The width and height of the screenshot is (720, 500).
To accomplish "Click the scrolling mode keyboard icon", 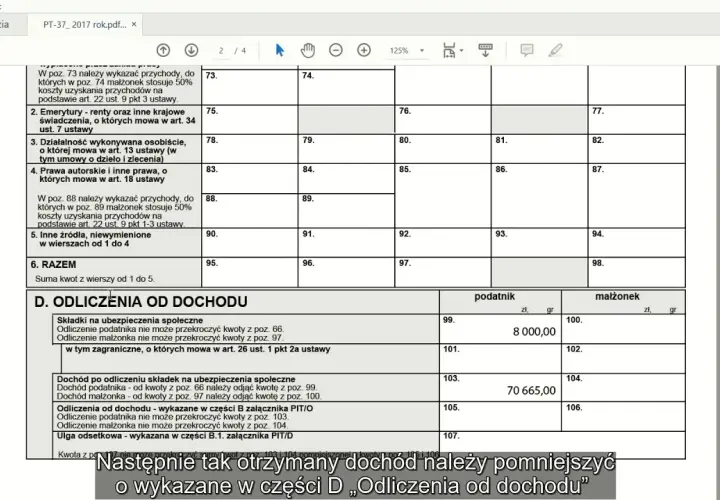I will point(485,50).
